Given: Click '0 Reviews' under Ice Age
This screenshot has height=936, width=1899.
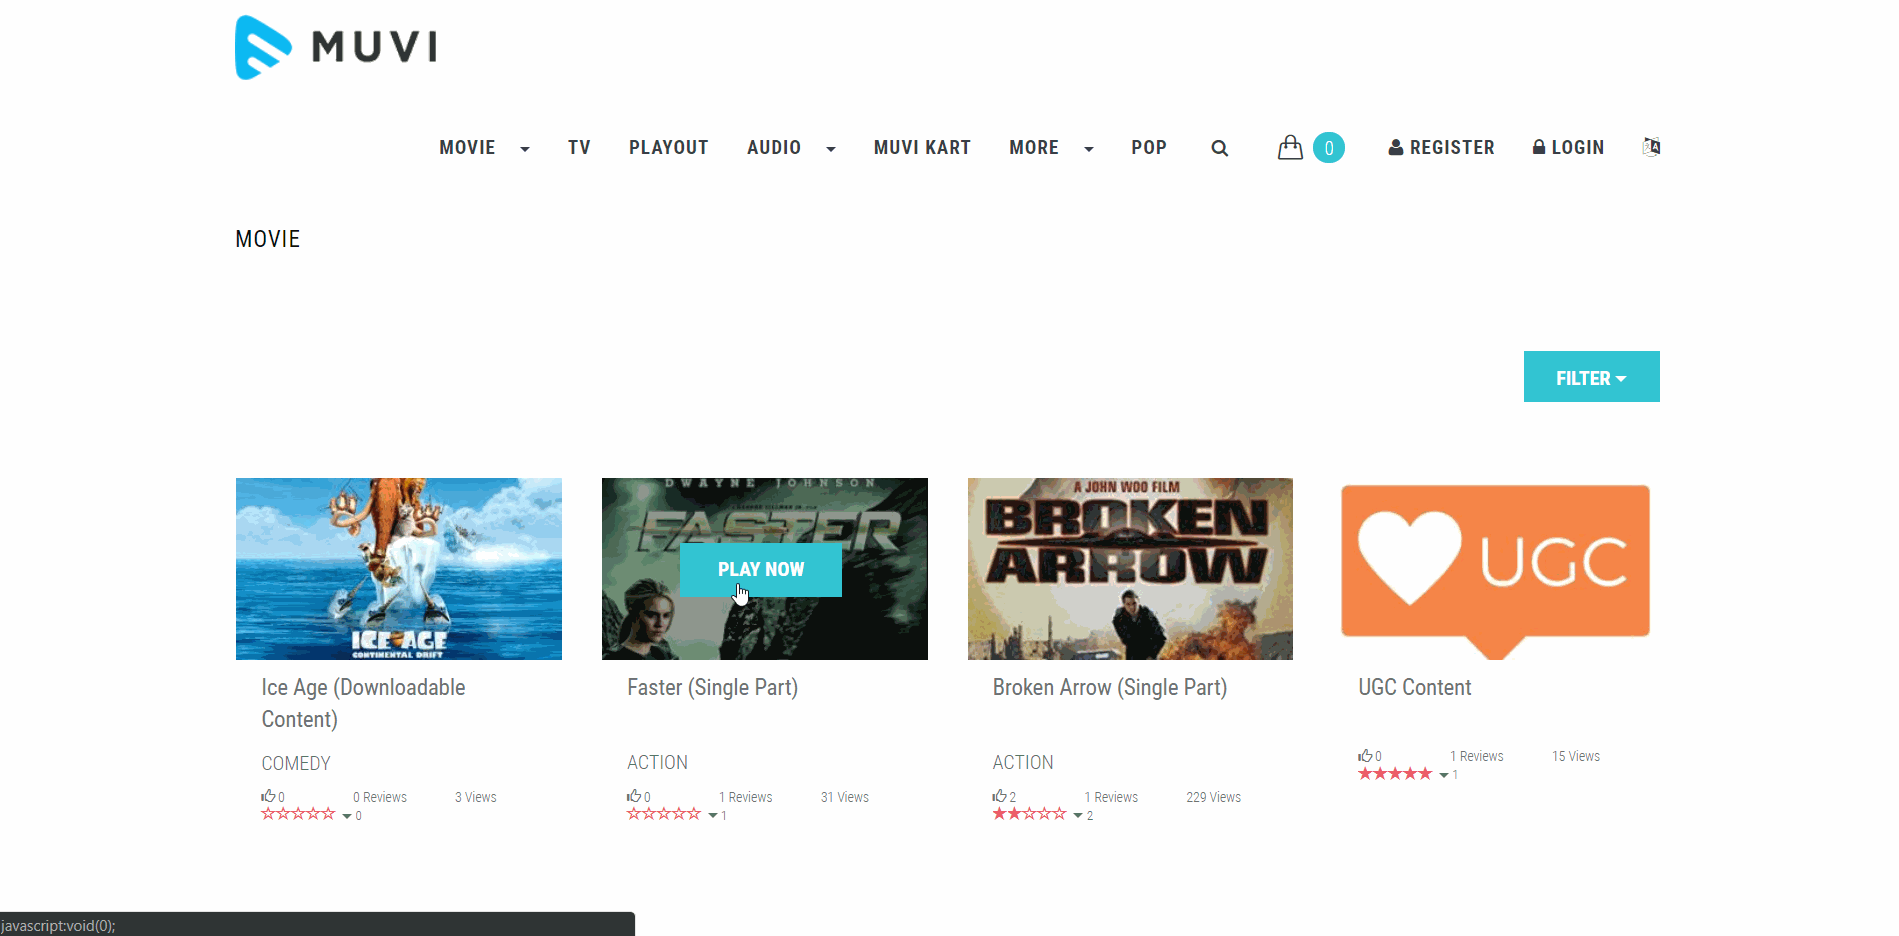Looking at the screenshot, I should 380,797.
